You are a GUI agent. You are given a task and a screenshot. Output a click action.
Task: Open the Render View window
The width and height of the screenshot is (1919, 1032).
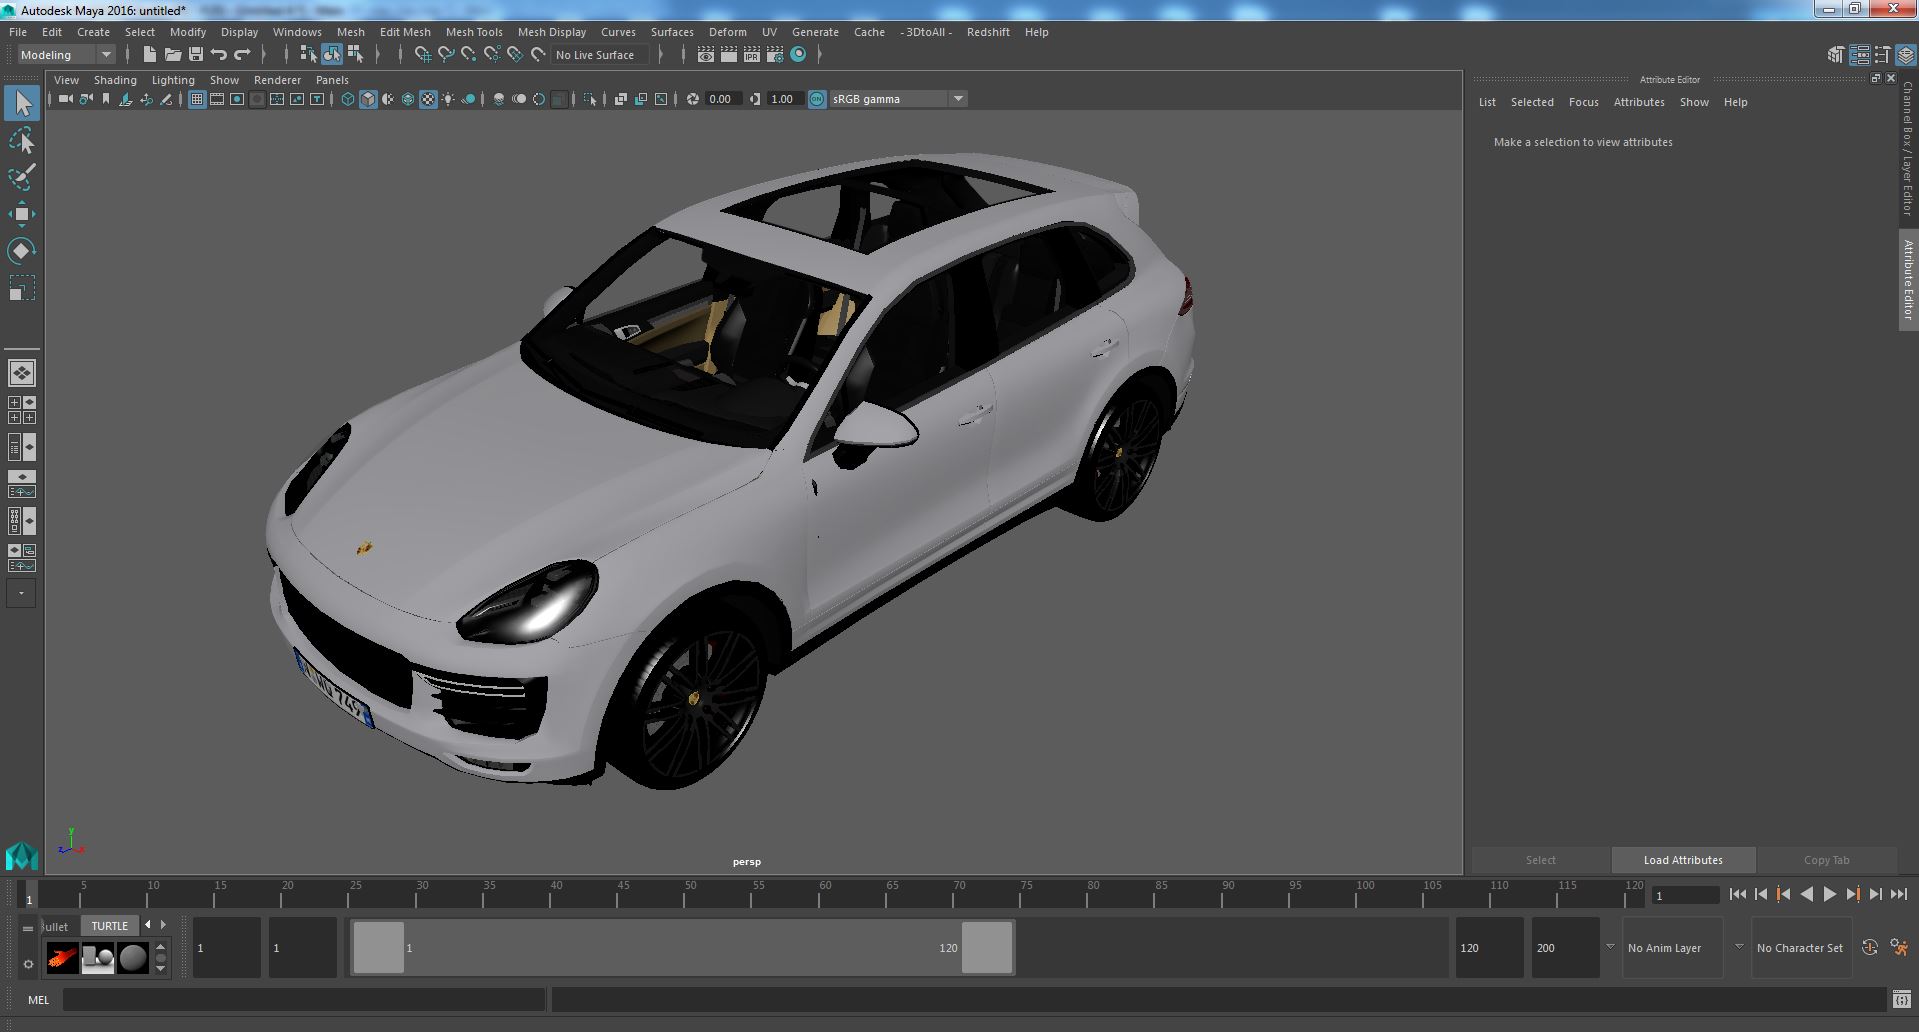click(706, 55)
